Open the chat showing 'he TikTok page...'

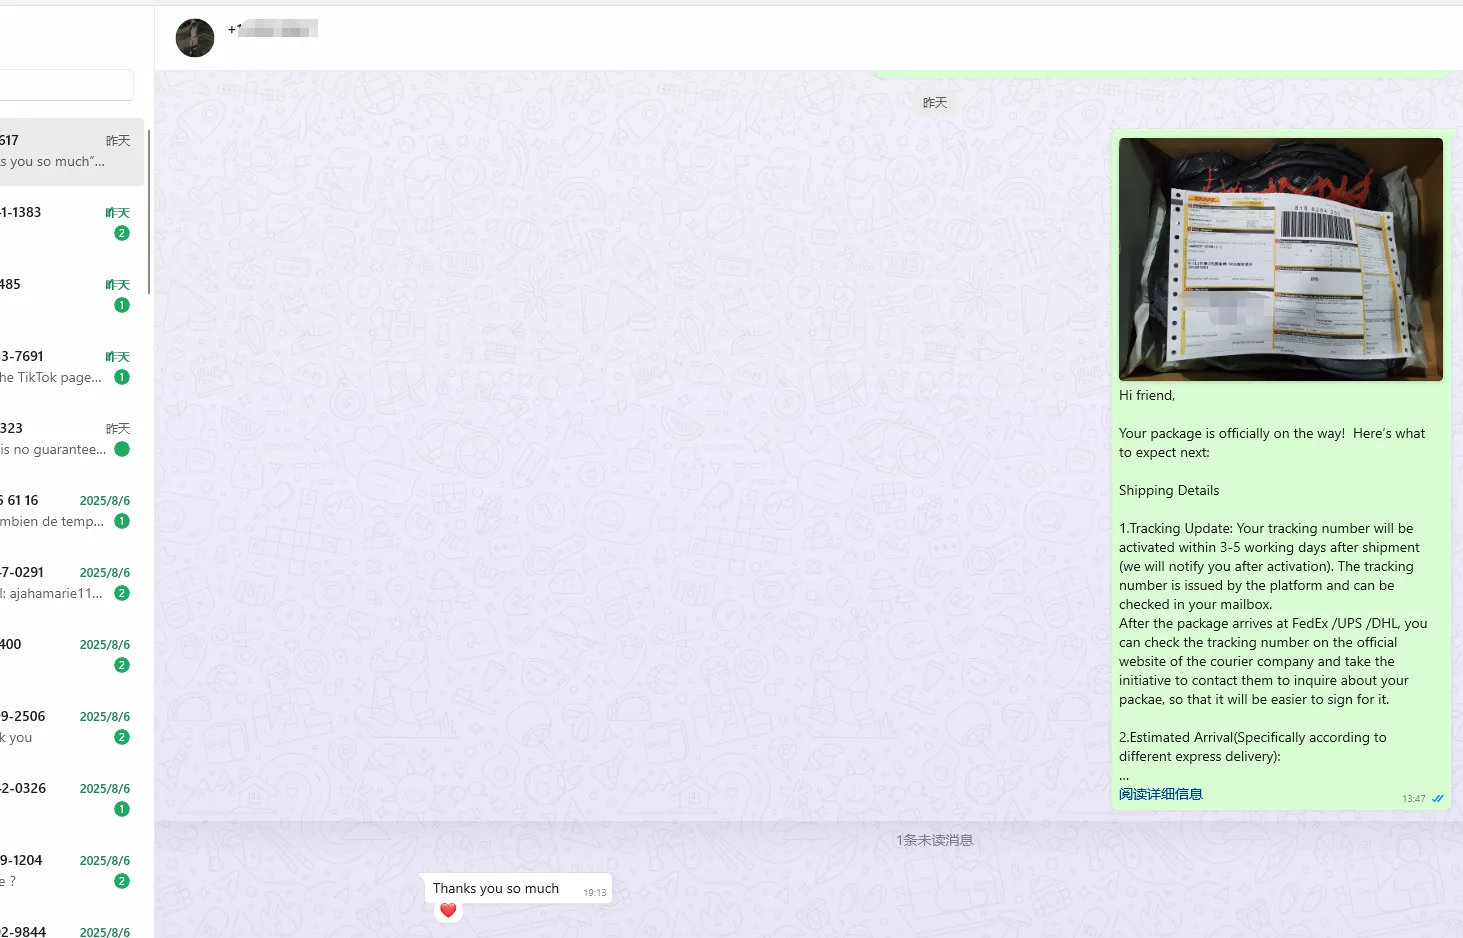tap(60, 367)
